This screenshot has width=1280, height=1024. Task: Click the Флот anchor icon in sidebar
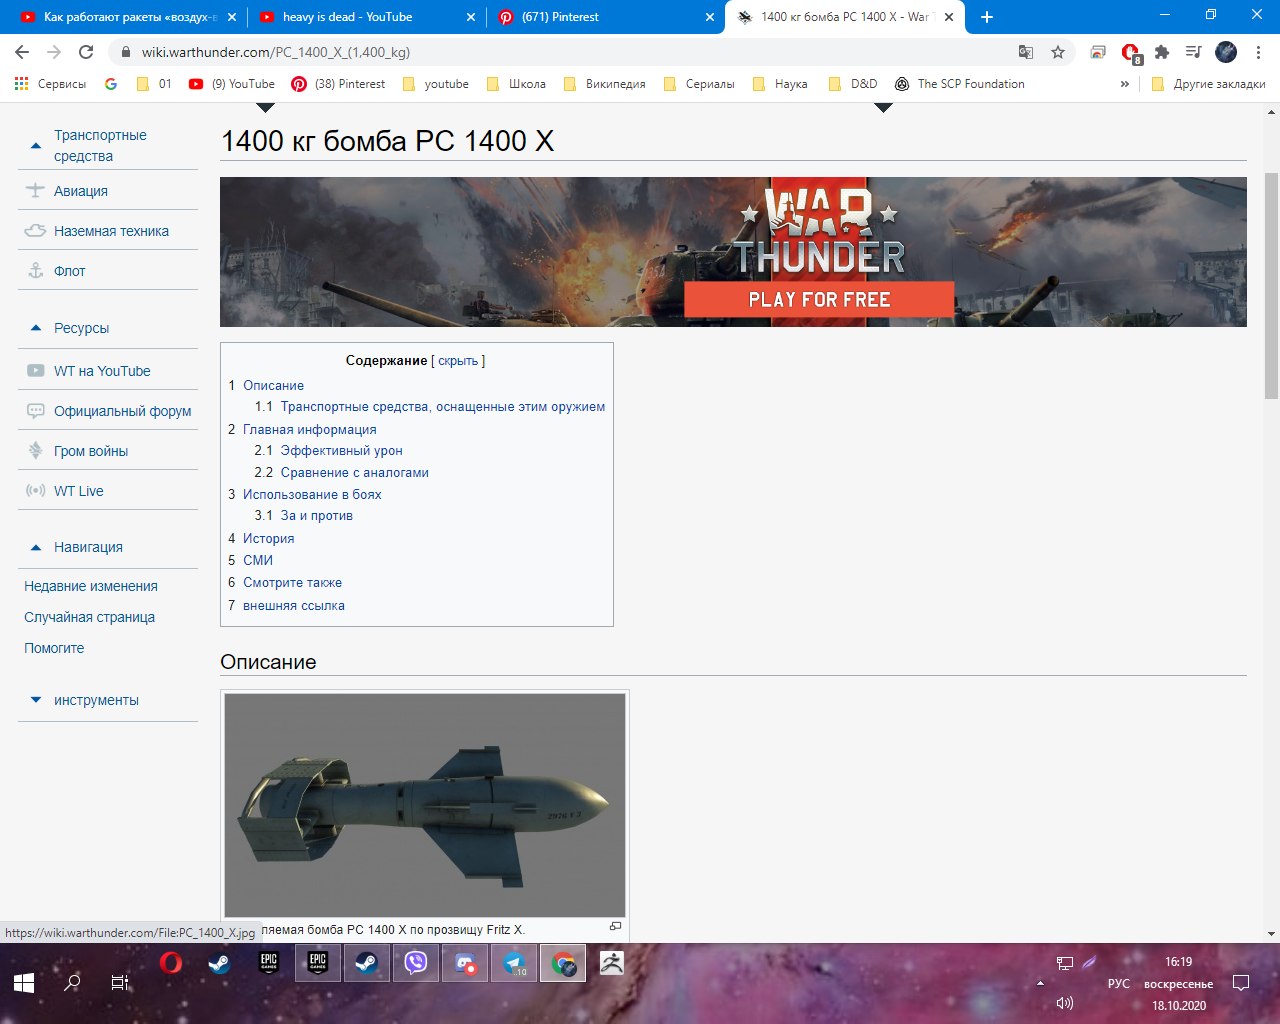click(x=35, y=271)
